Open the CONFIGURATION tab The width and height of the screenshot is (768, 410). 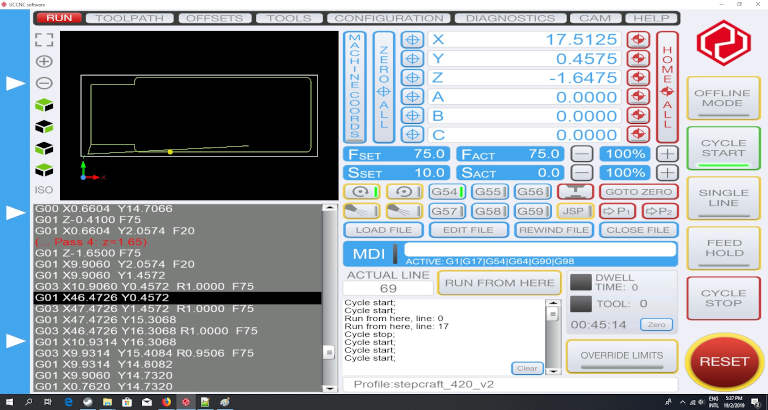(x=389, y=18)
